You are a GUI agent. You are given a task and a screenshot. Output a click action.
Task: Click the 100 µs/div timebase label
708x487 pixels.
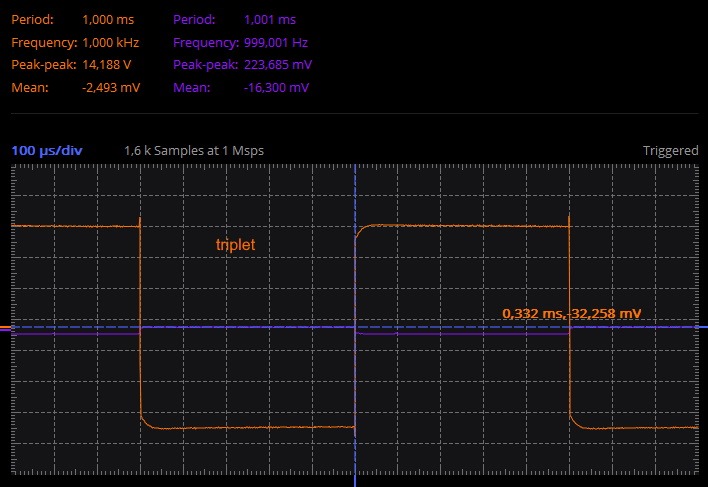[47, 151]
